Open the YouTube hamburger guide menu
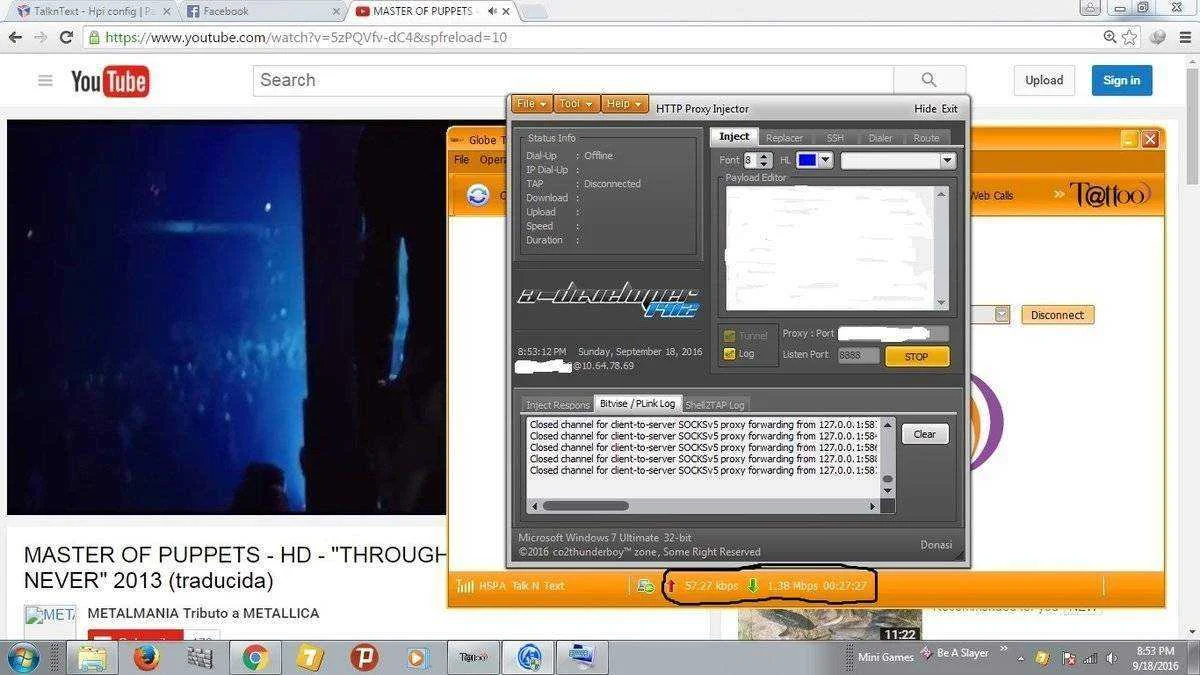This screenshot has height=675, width=1200. click(45, 81)
